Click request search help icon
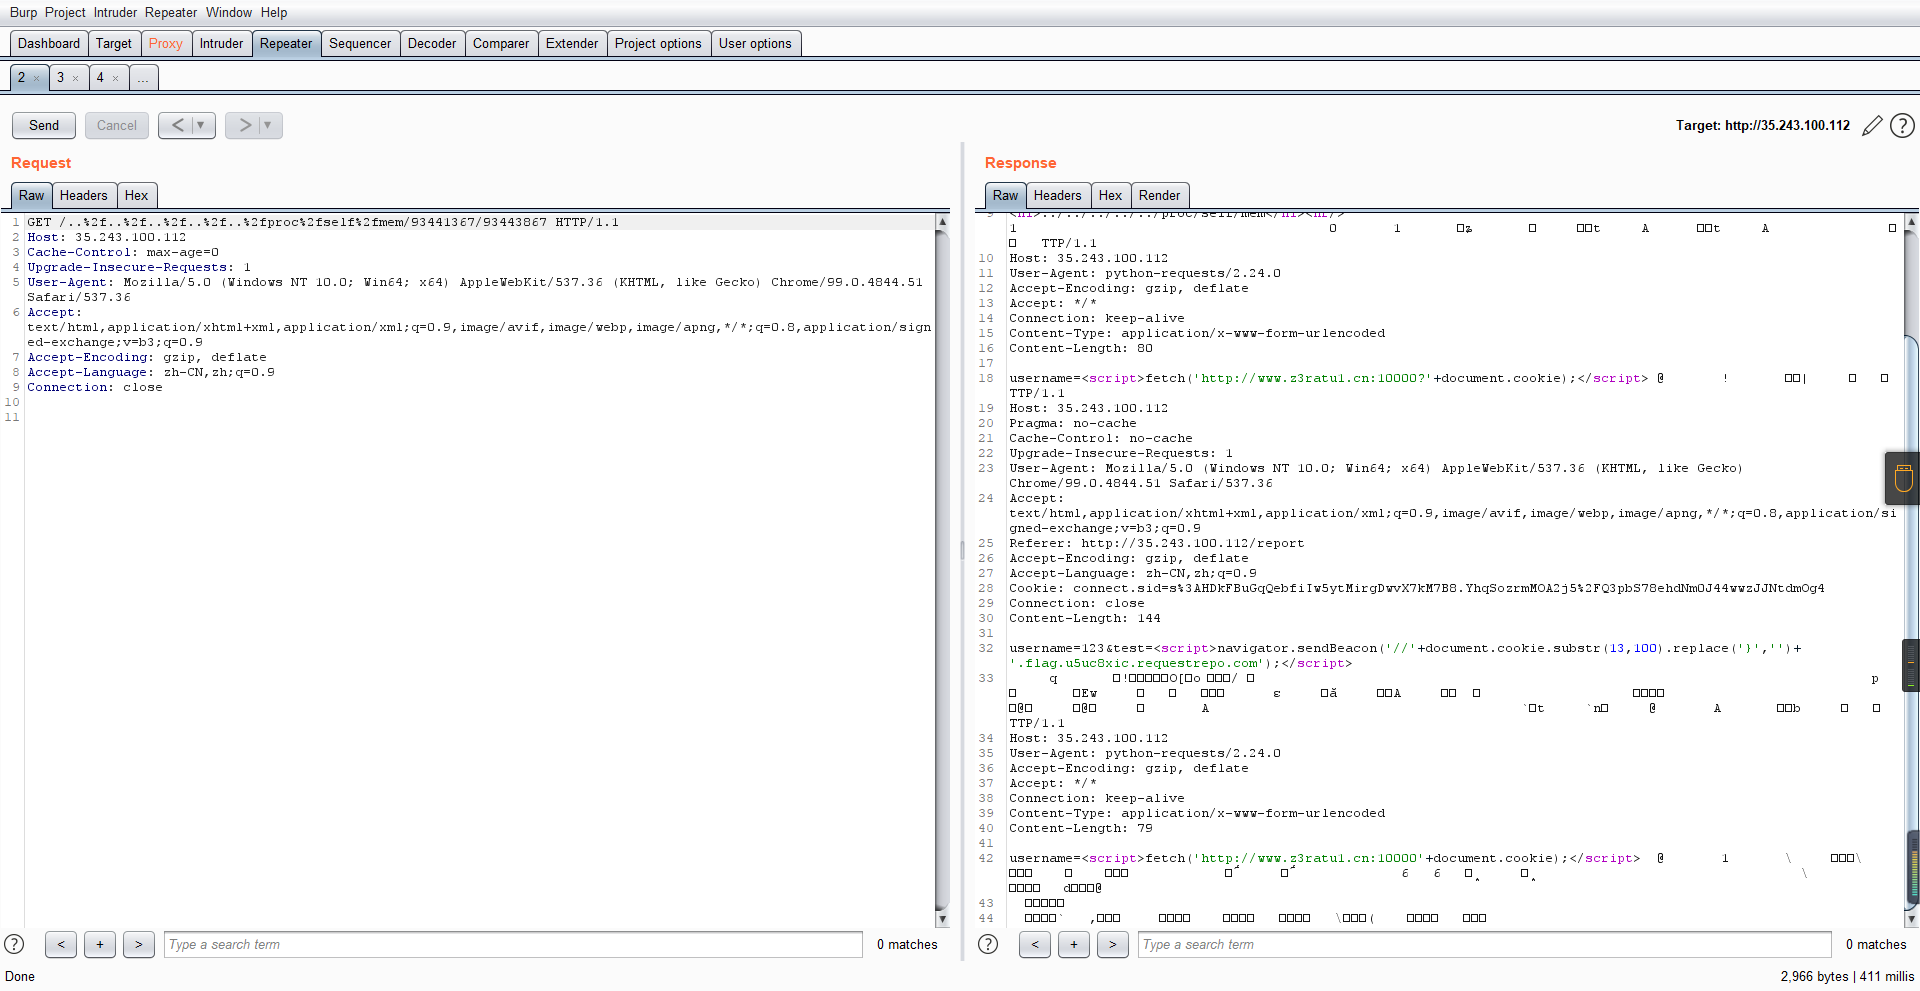This screenshot has width=1920, height=991. click(14, 944)
